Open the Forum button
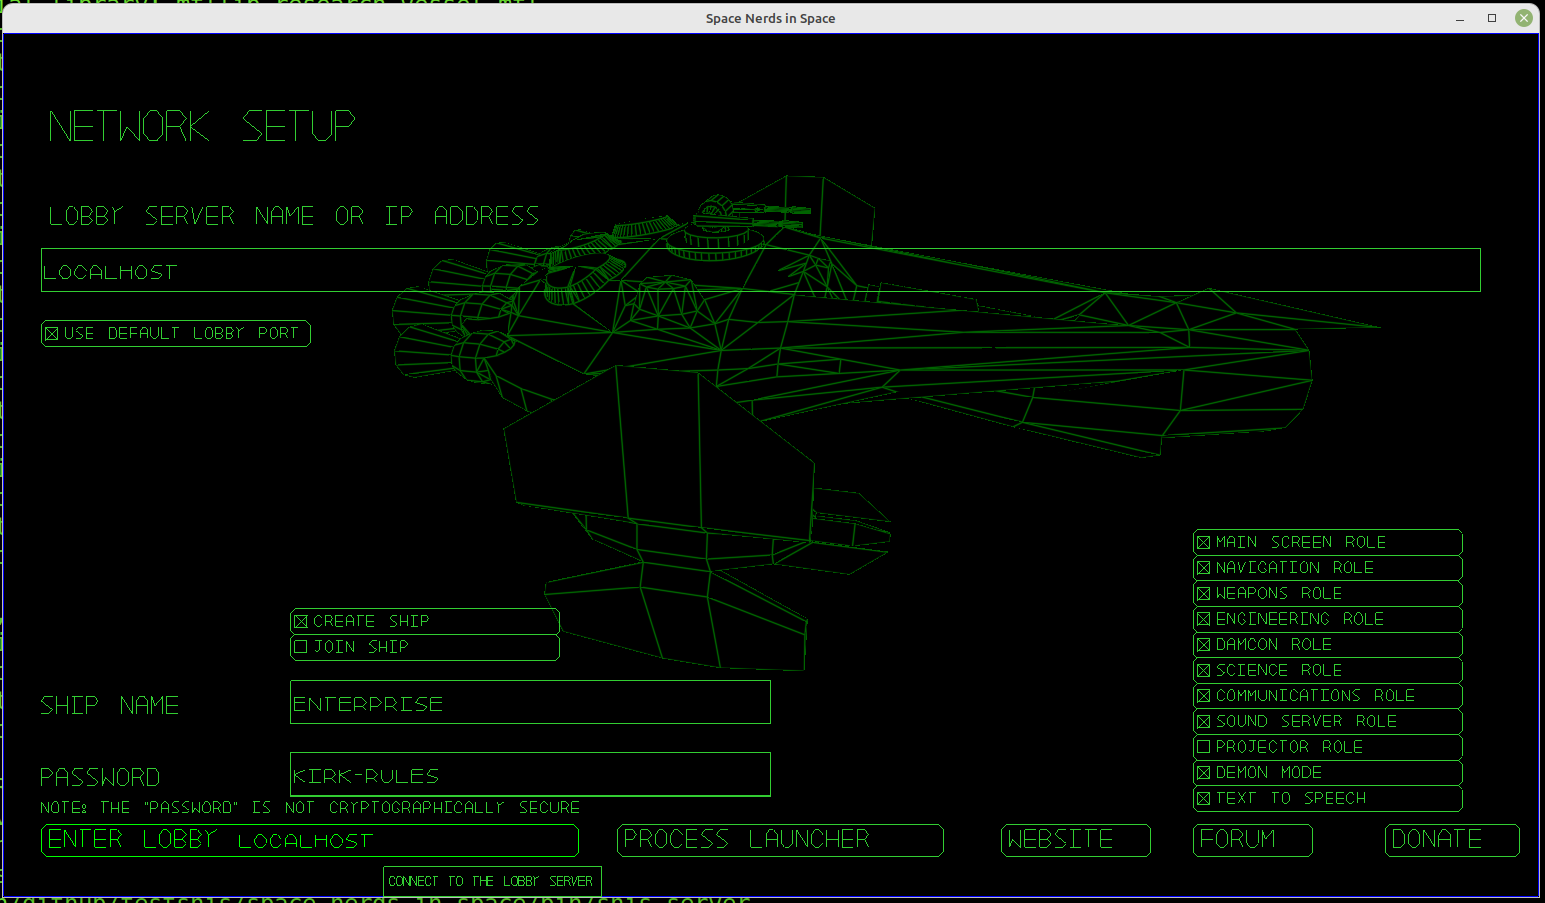 pyautogui.click(x=1253, y=840)
